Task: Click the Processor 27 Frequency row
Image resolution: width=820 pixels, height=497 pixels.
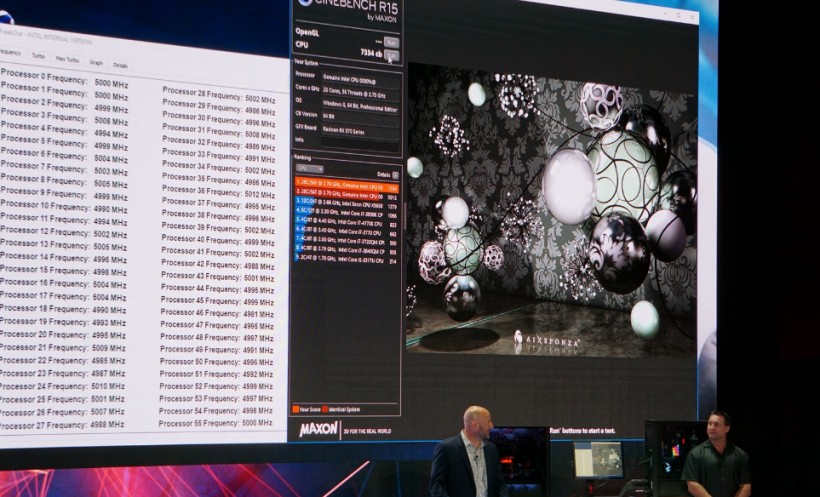Action: click(x=62, y=425)
